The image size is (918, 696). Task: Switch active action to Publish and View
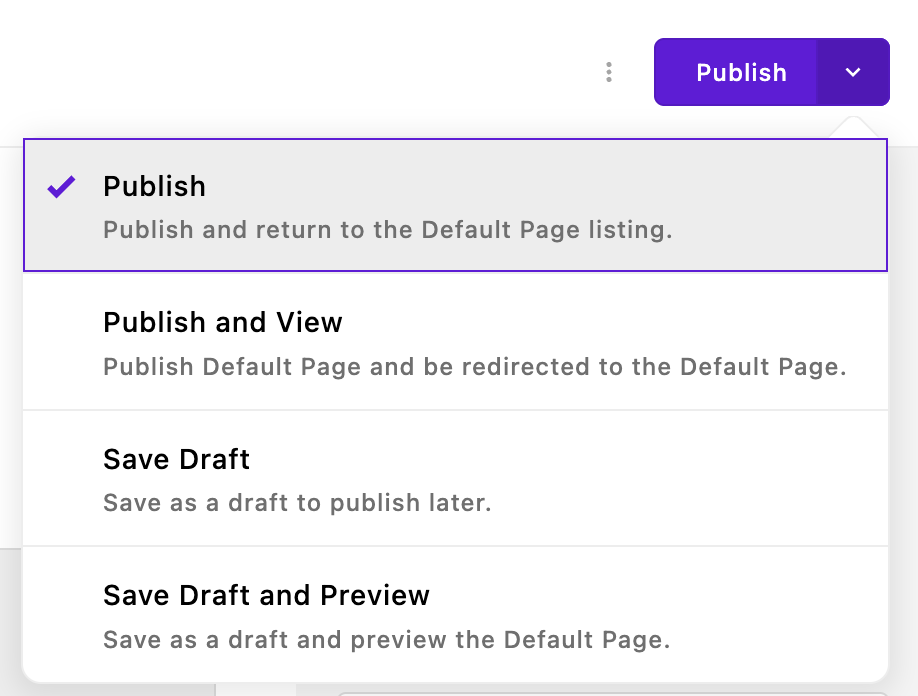click(222, 322)
